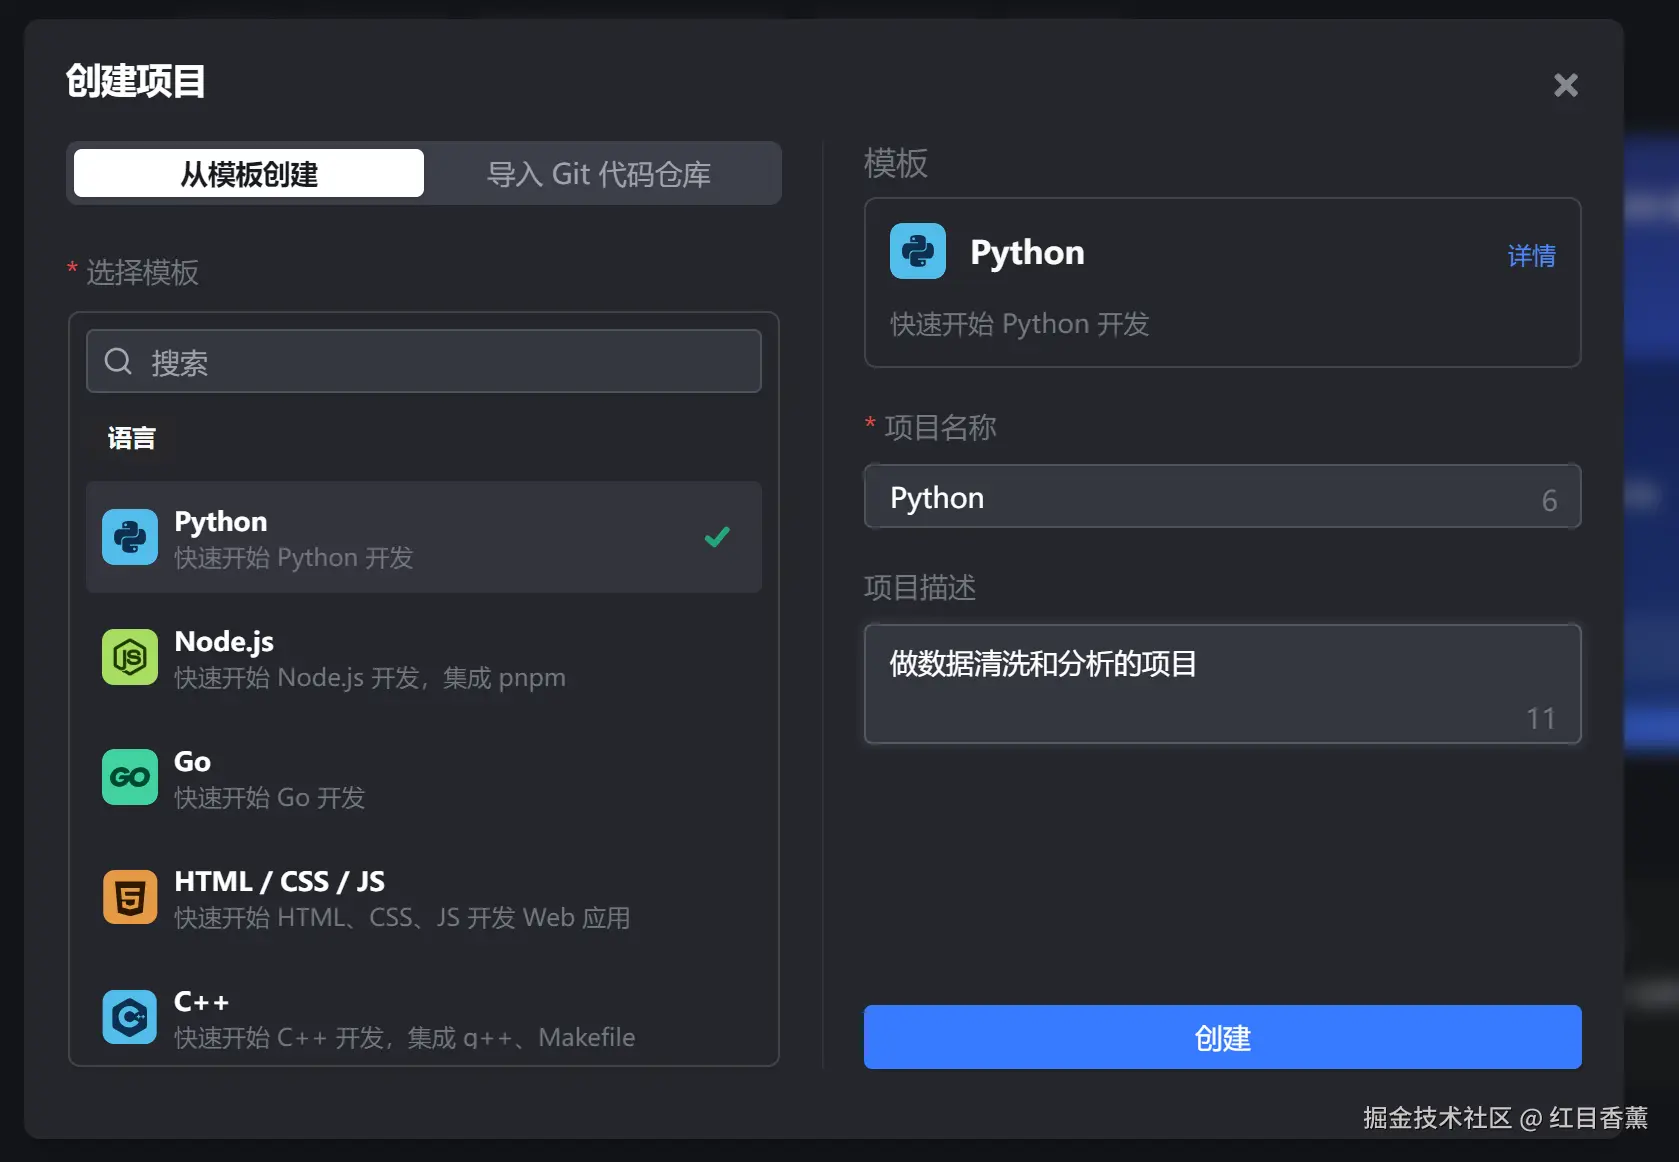The image size is (1679, 1162).
Task: Open the 详情 link for Python template
Action: click(1531, 256)
